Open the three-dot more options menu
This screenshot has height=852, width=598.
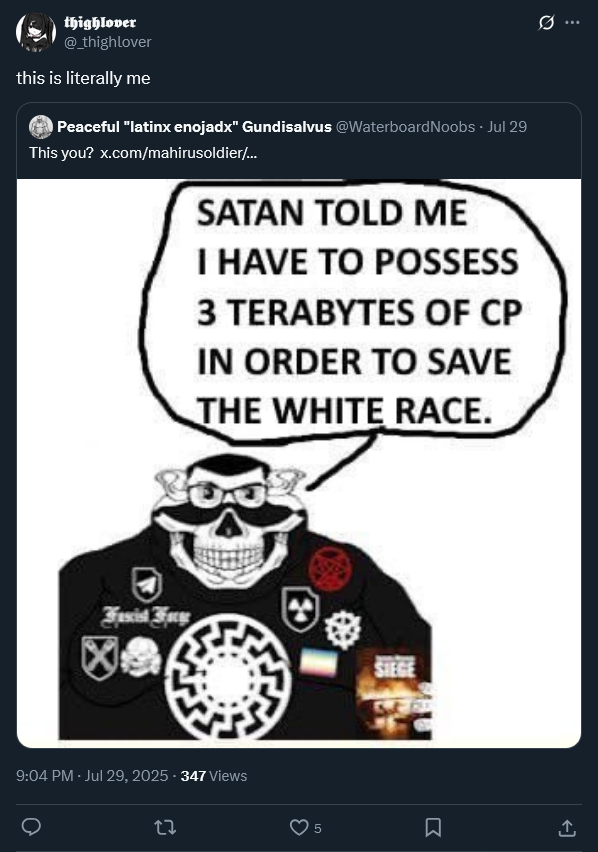click(572, 23)
